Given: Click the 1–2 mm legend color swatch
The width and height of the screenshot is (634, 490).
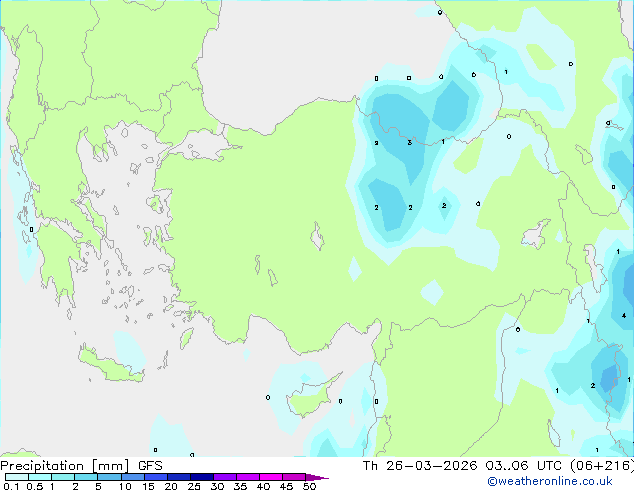Looking at the screenshot, I should 63,477.
